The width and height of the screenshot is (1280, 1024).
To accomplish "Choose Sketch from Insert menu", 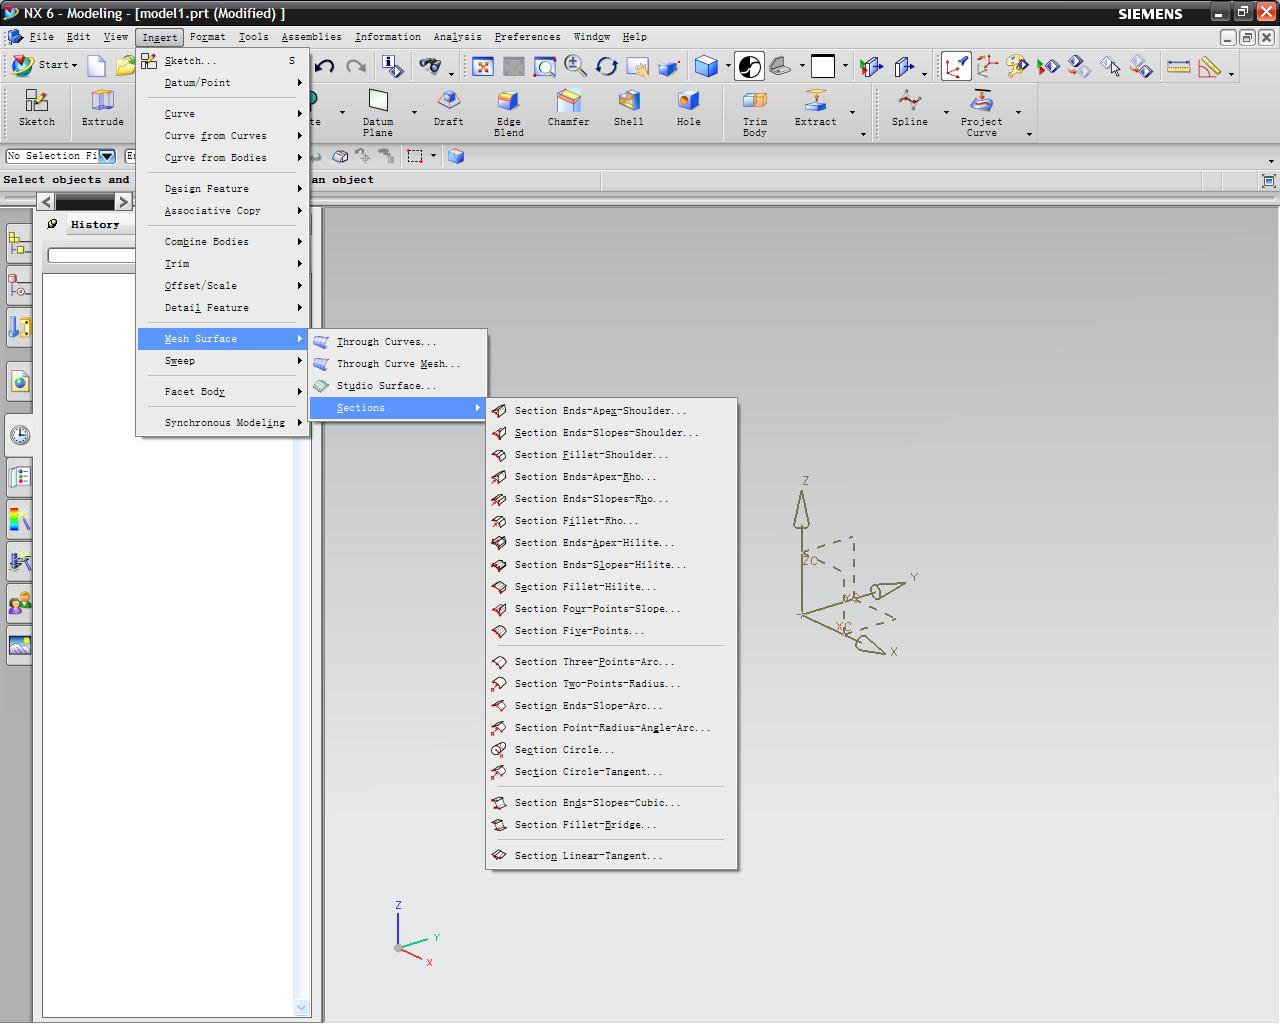I will [222, 61].
